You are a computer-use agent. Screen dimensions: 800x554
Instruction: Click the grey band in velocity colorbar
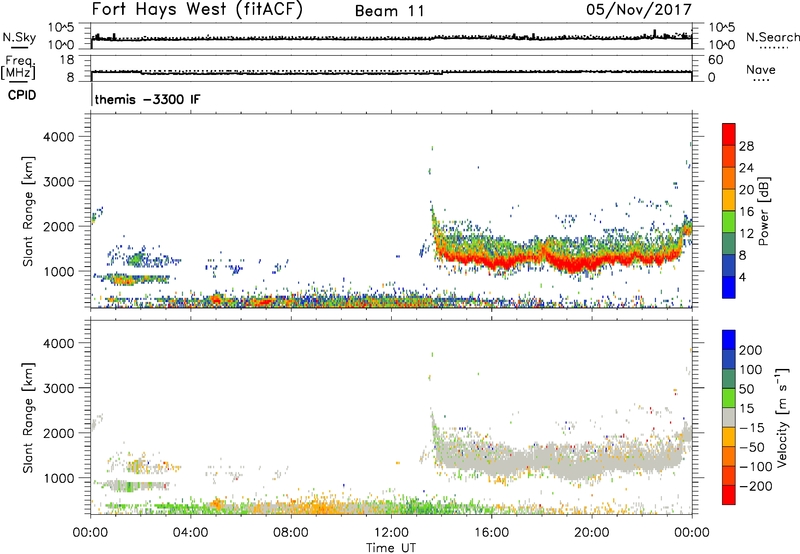point(729,417)
